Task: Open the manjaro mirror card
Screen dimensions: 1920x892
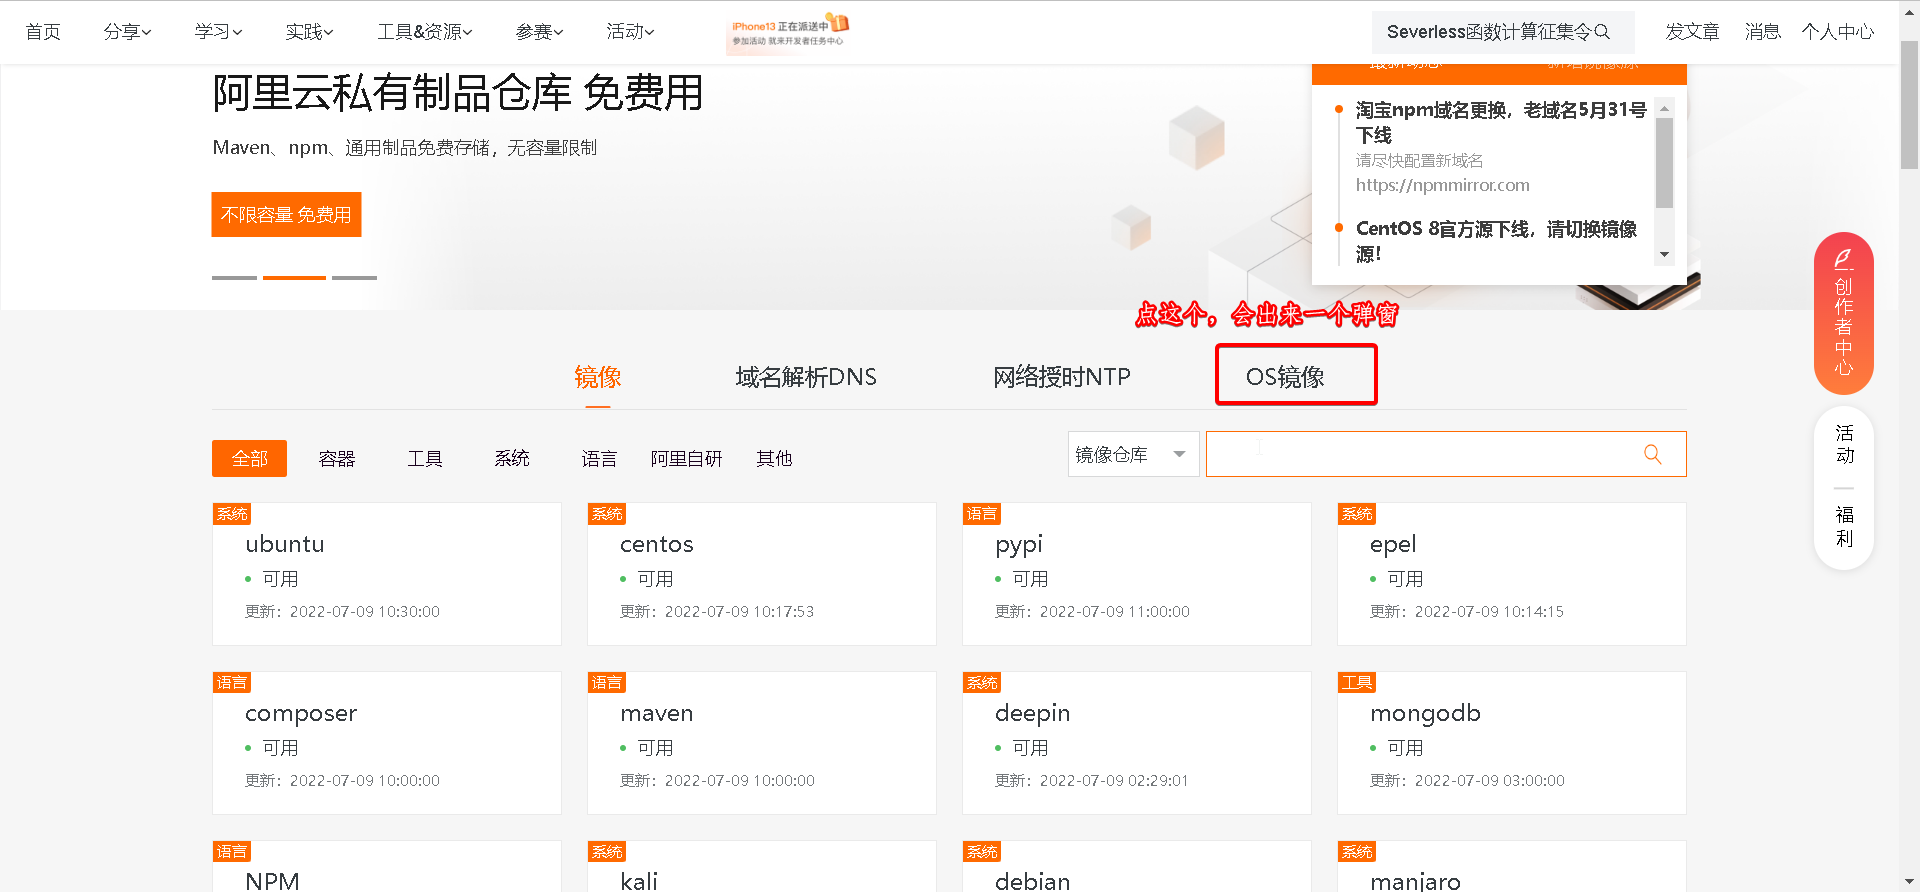Action: tap(1512, 866)
